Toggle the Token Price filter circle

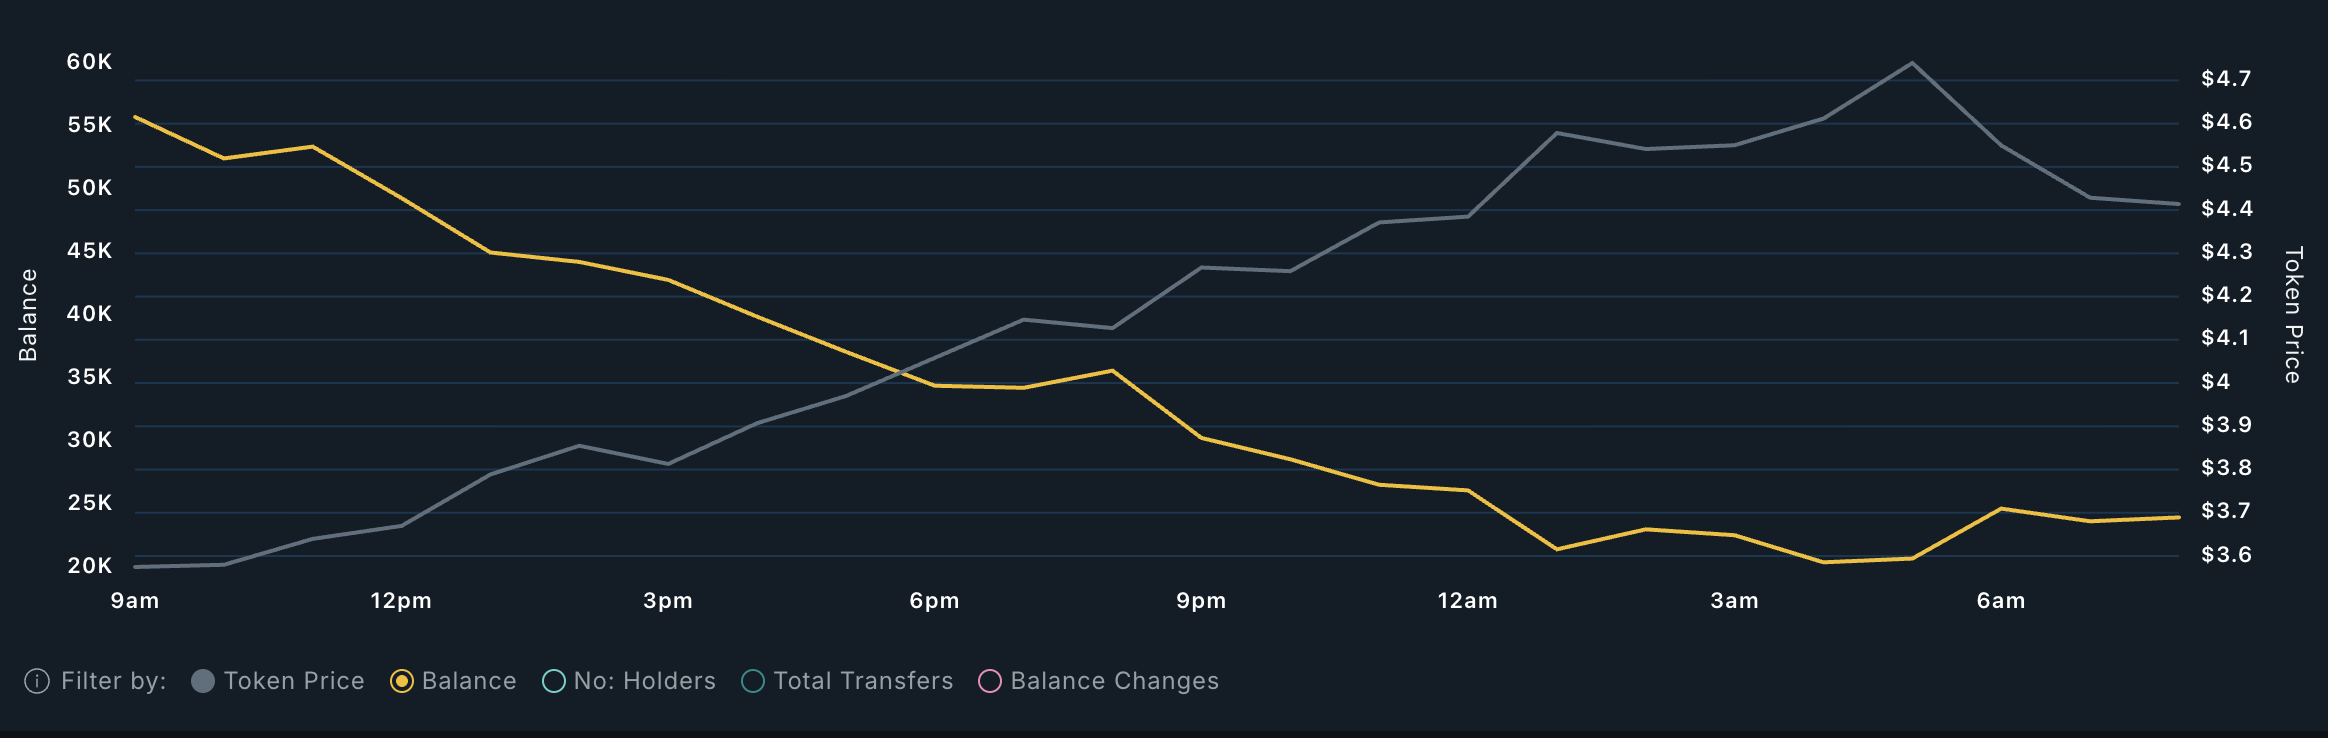pos(203,681)
